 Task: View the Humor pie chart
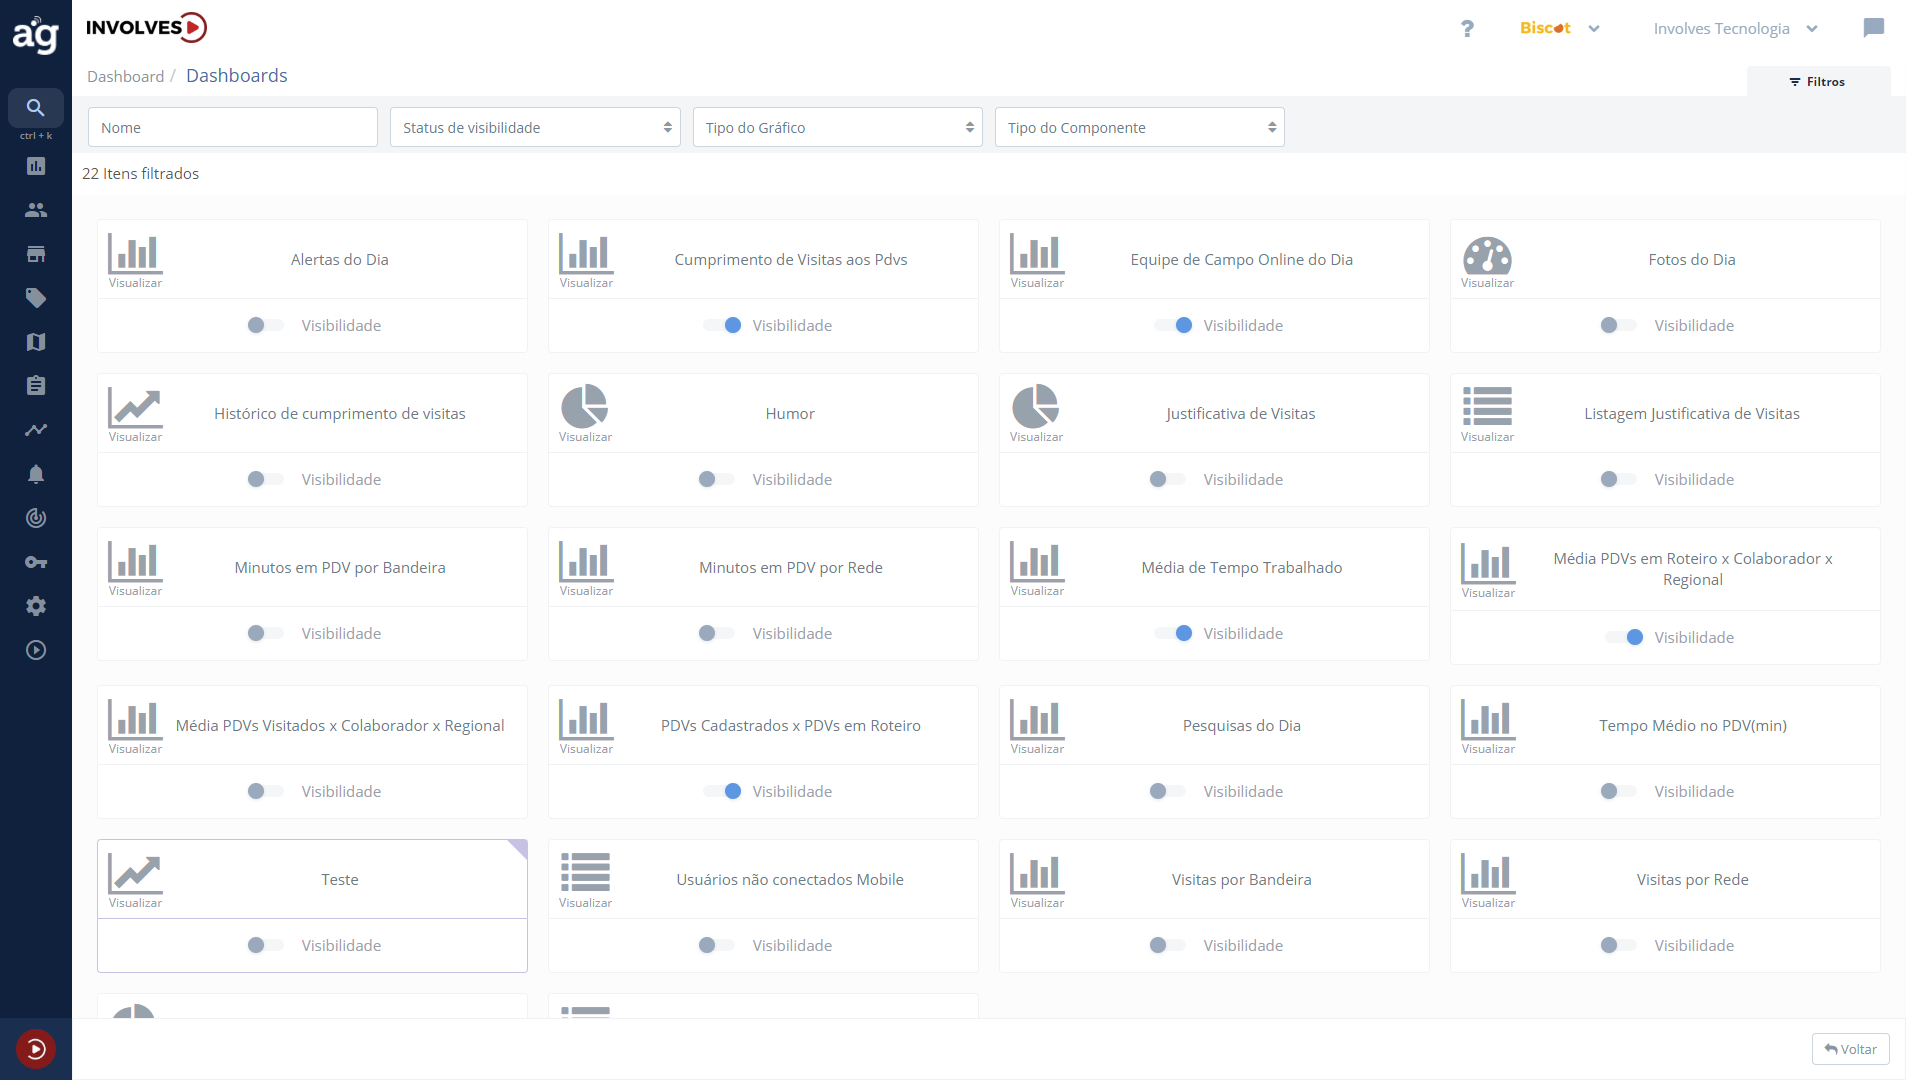coord(585,407)
